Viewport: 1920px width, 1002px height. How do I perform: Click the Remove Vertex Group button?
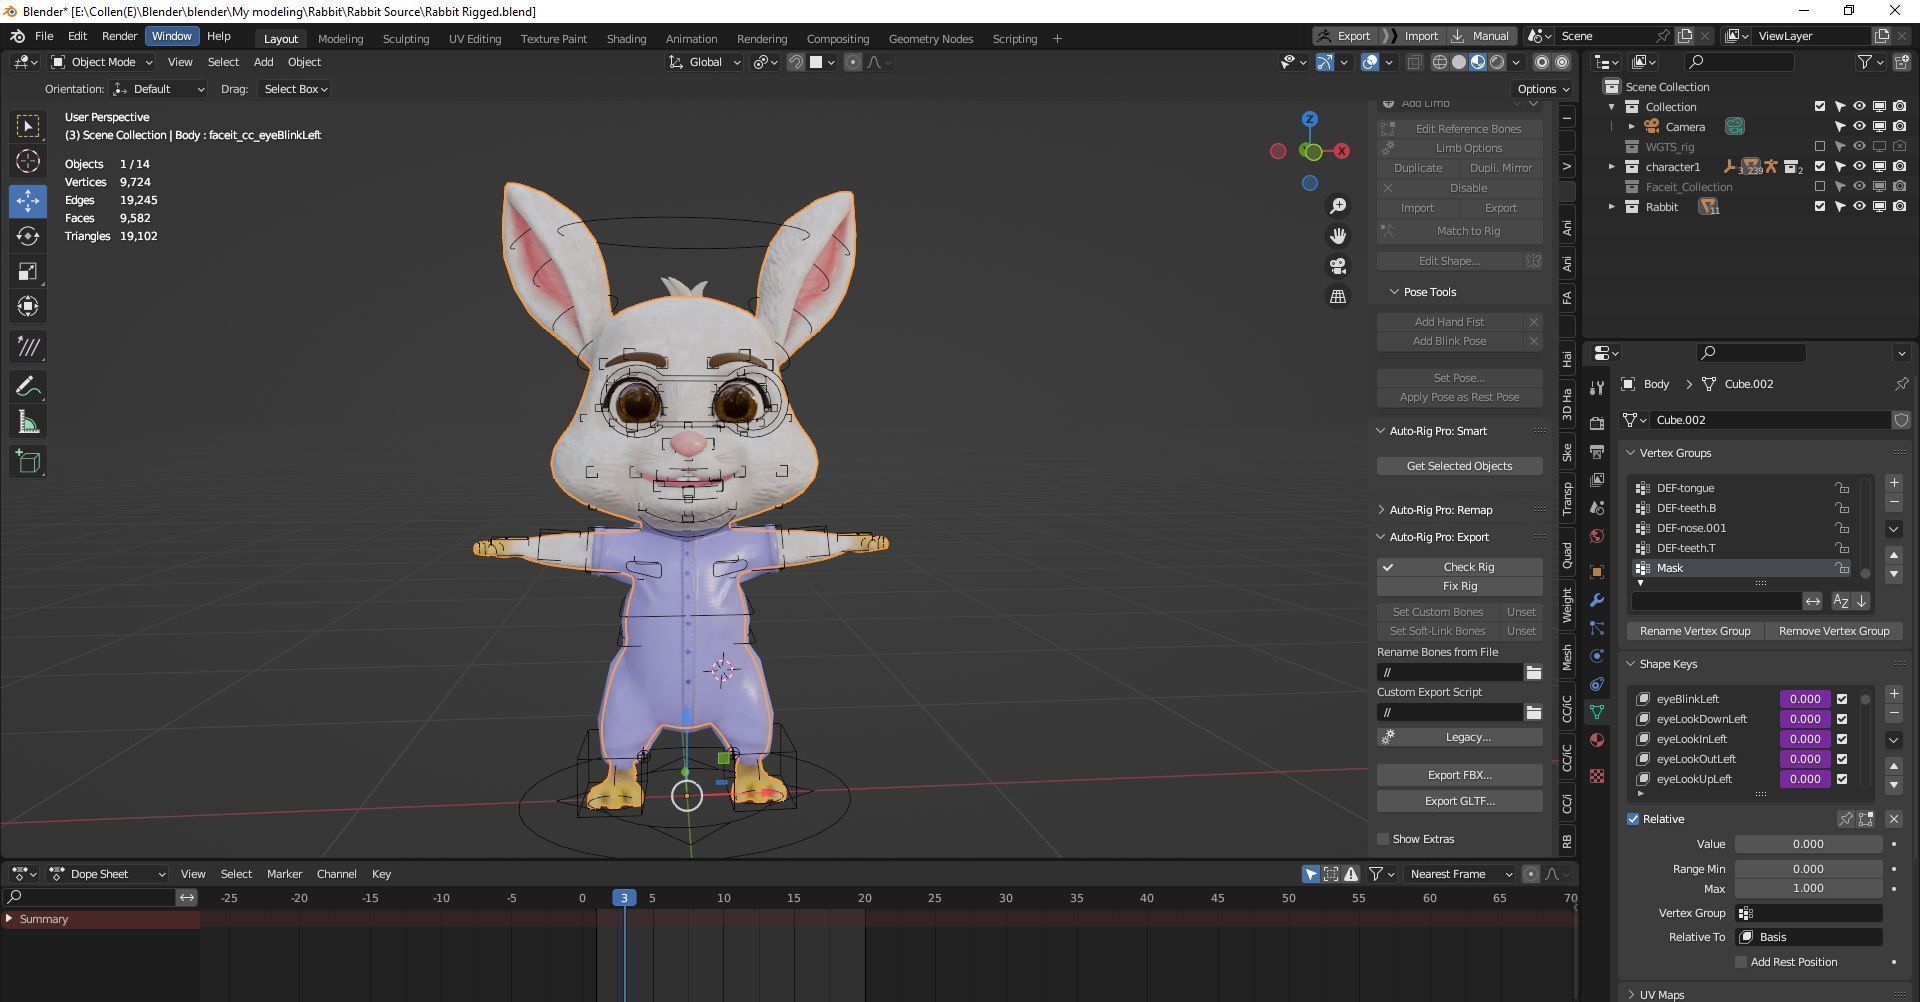coord(1833,631)
